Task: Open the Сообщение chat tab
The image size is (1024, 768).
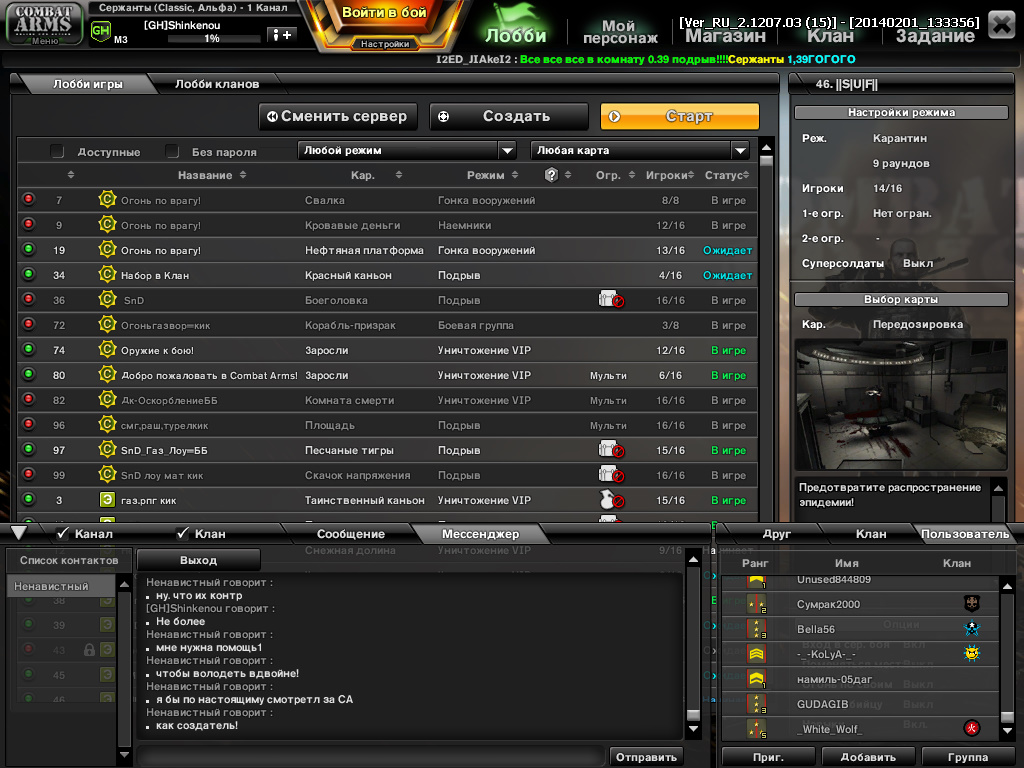Action: tap(351, 534)
